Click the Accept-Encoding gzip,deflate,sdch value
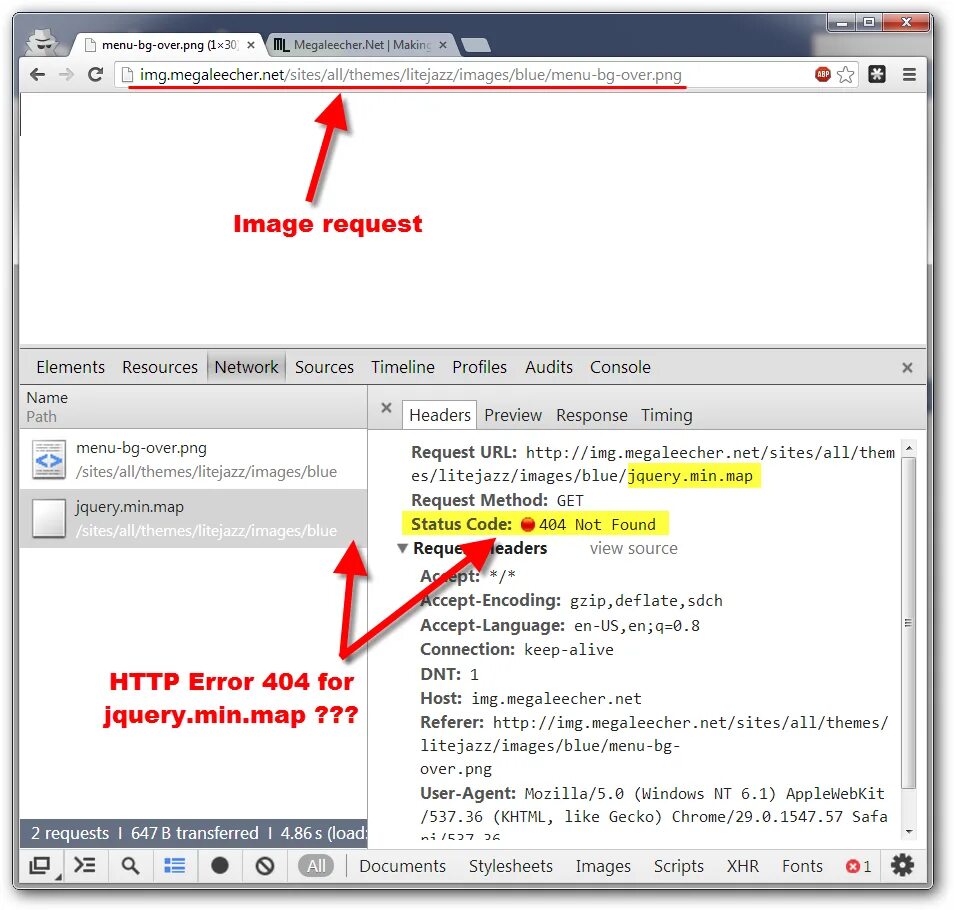The width and height of the screenshot is (954, 910). 646,601
